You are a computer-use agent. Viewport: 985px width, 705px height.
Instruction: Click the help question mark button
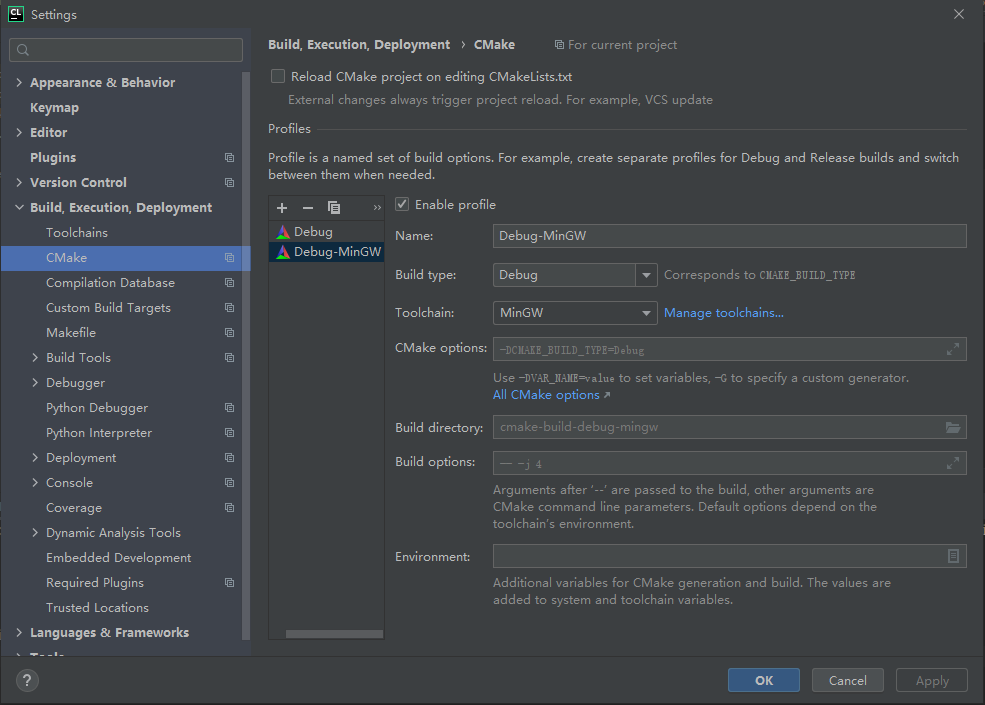27,681
